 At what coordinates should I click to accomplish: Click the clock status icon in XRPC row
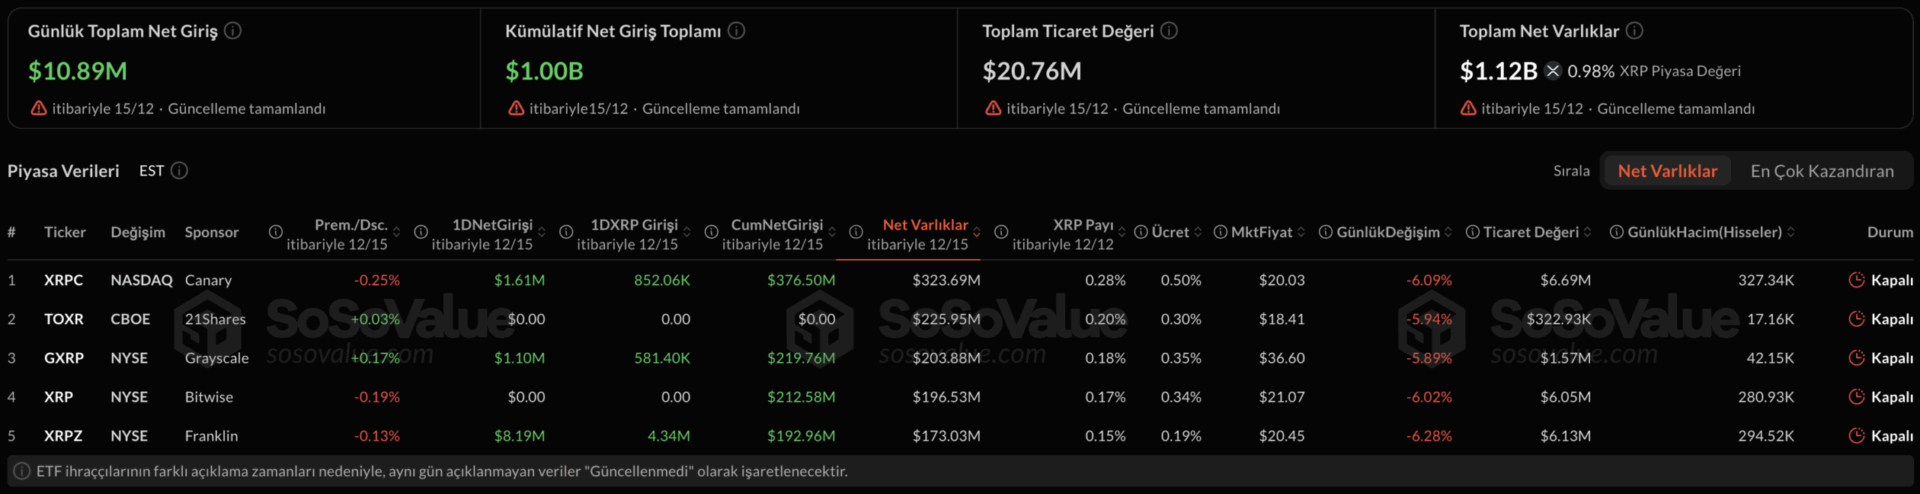(x=1856, y=280)
